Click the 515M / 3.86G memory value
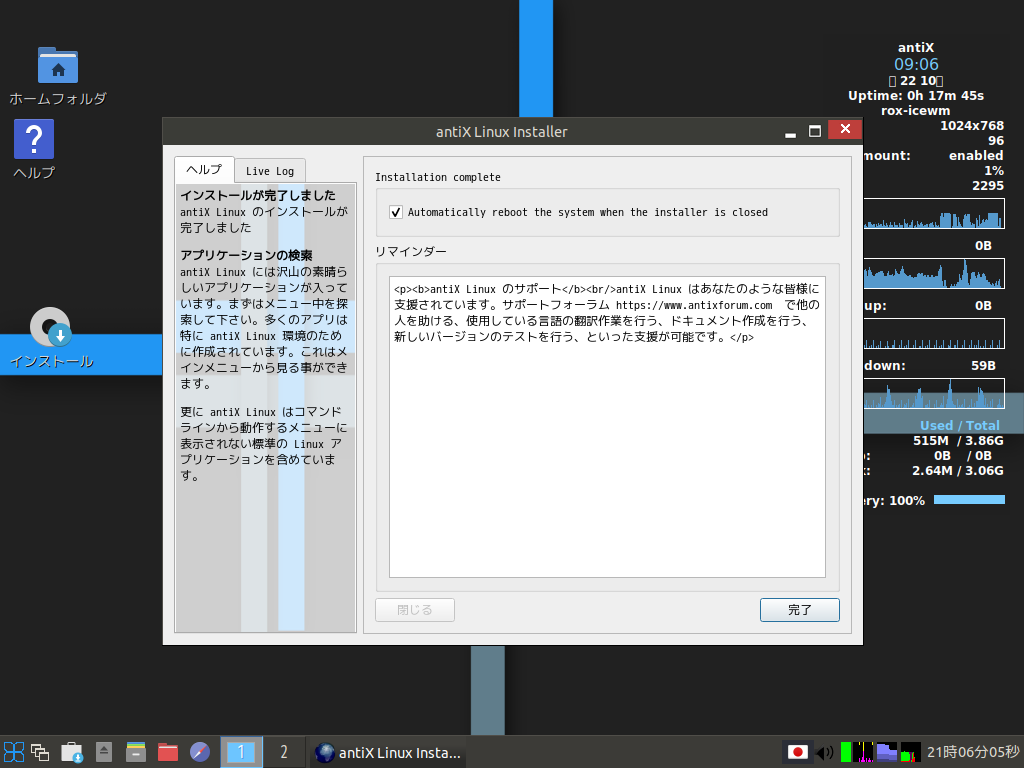 [958, 440]
